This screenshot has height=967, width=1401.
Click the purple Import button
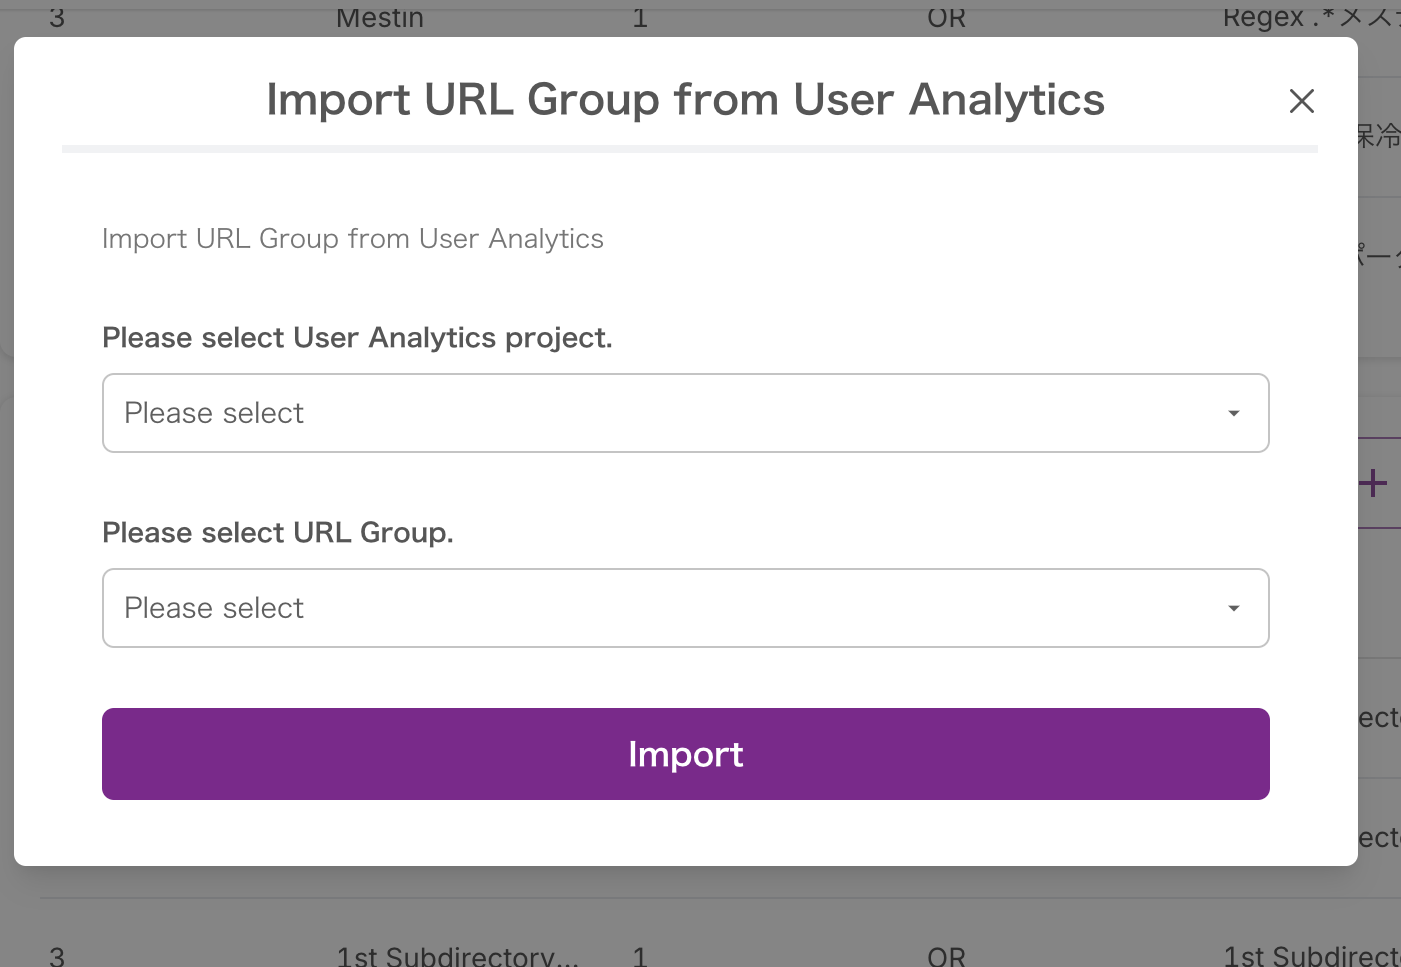click(686, 754)
